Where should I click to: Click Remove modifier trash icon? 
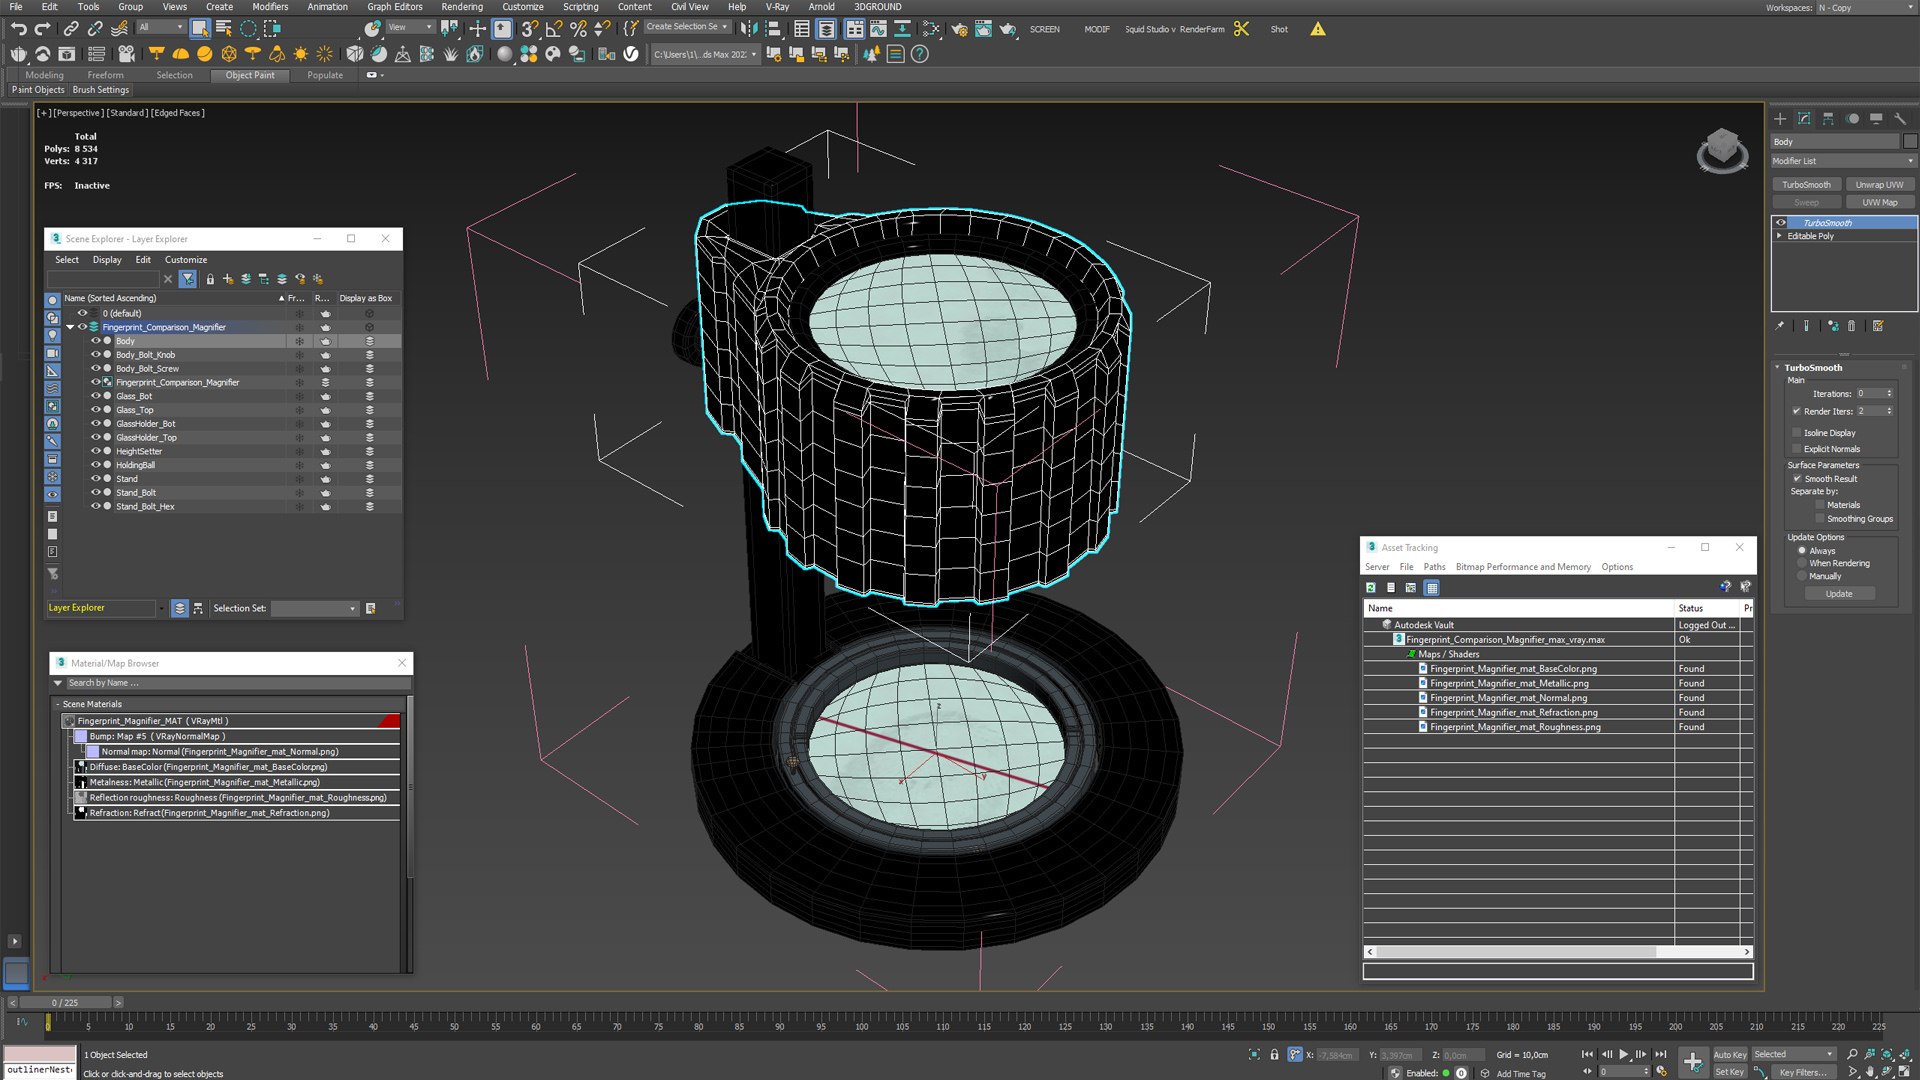coord(1851,326)
